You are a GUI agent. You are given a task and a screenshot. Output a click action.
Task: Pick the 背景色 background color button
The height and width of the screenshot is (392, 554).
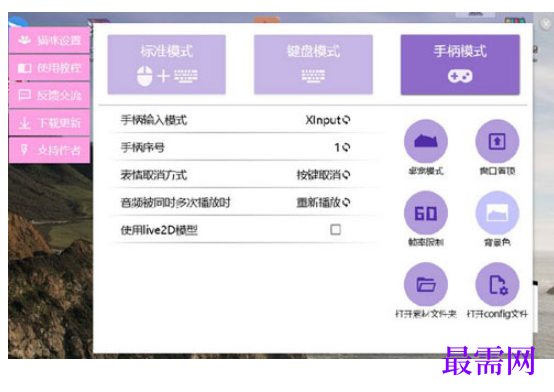point(497,213)
